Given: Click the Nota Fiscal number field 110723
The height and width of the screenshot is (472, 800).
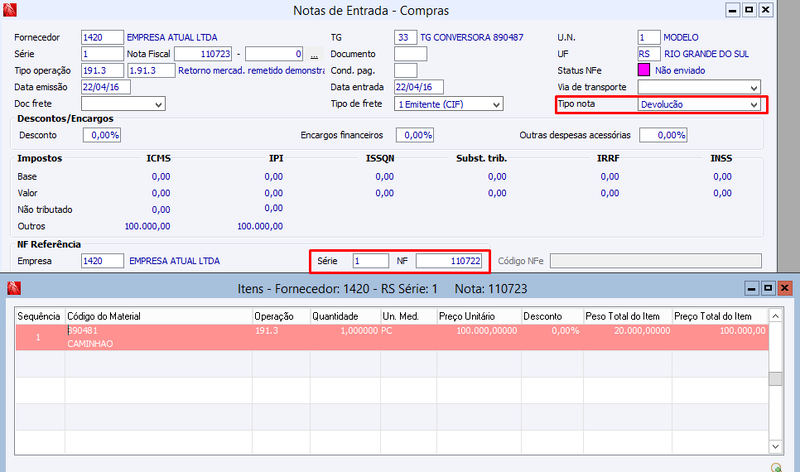Looking at the screenshot, I should click(203, 54).
